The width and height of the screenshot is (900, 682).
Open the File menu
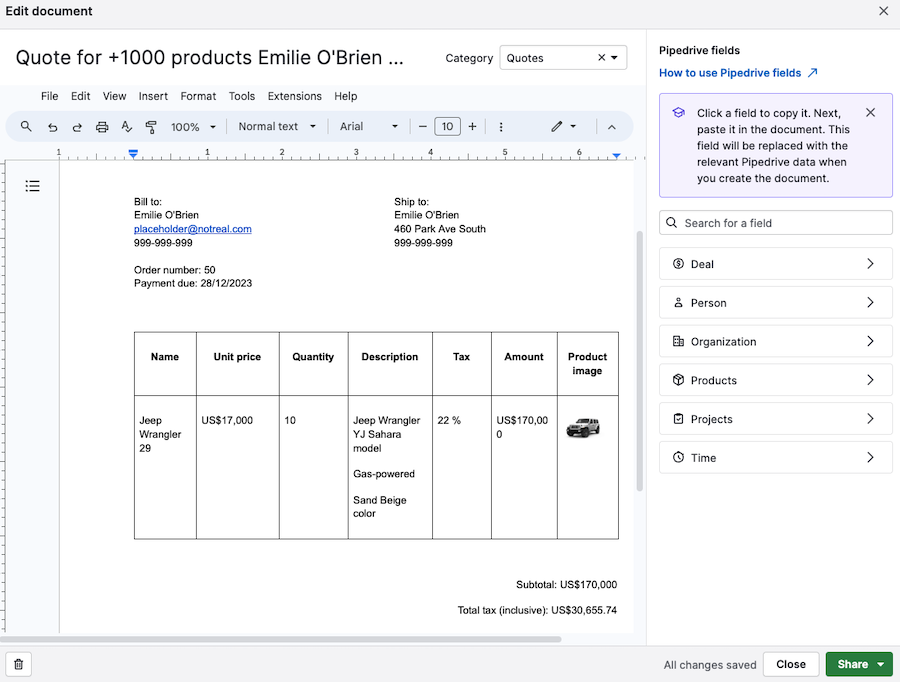click(x=49, y=96)
